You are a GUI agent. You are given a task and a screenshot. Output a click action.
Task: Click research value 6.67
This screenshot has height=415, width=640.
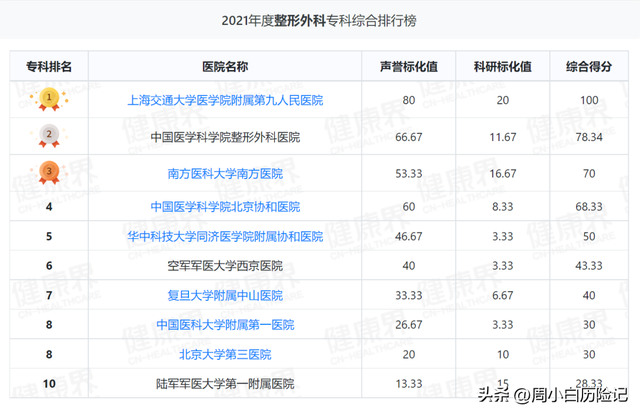[x=502, y=295]
